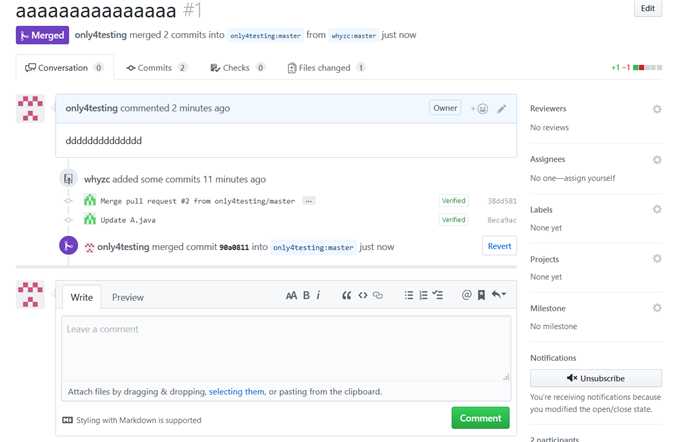
Task: Open the 'assign yourself' link
Action: [589, 178]
